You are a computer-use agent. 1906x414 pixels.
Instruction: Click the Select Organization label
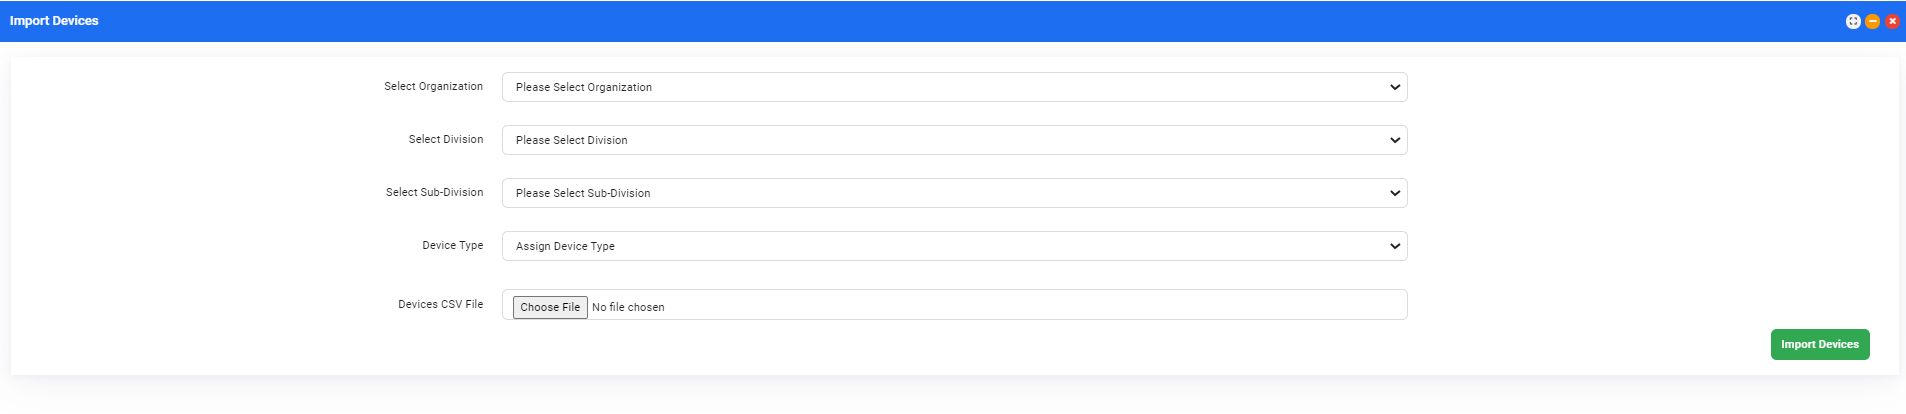[433, 87]
